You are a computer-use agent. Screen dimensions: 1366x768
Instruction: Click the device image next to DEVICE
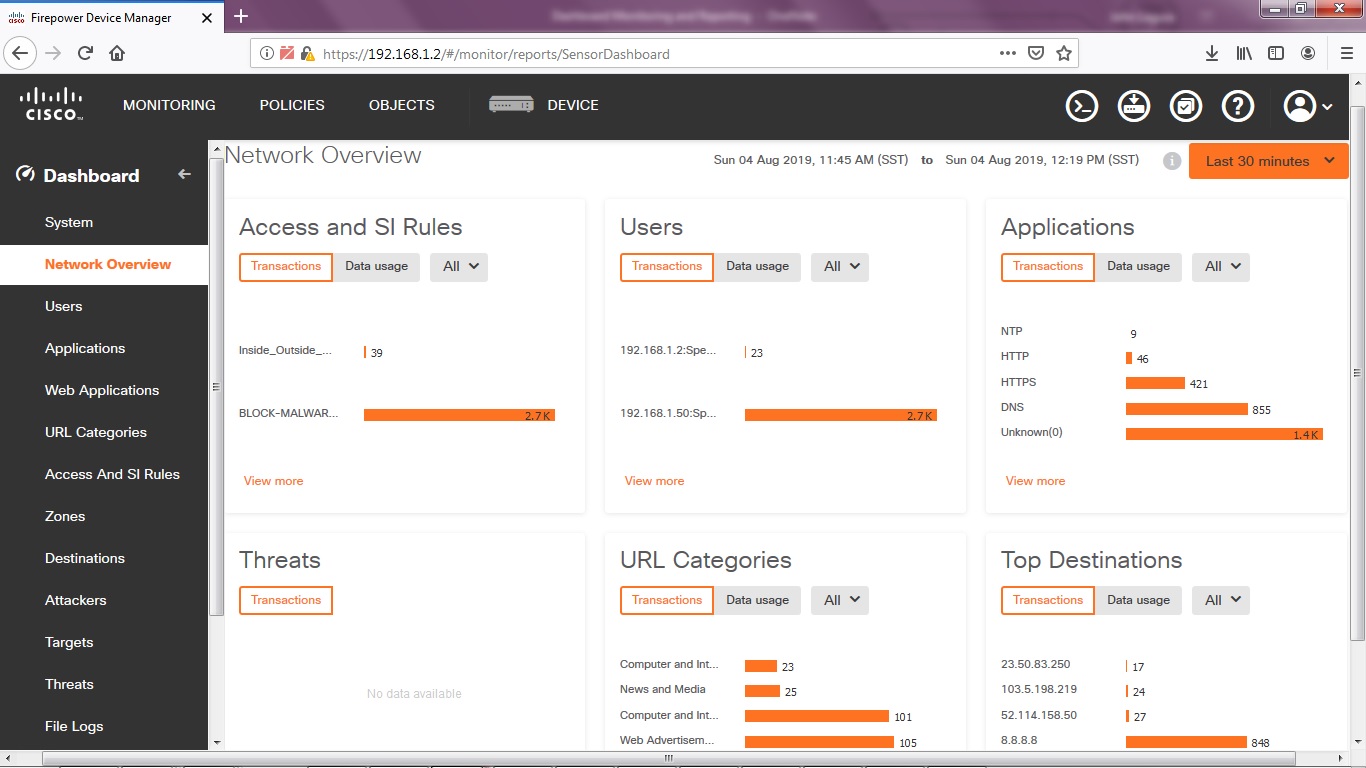click(511, 104)
